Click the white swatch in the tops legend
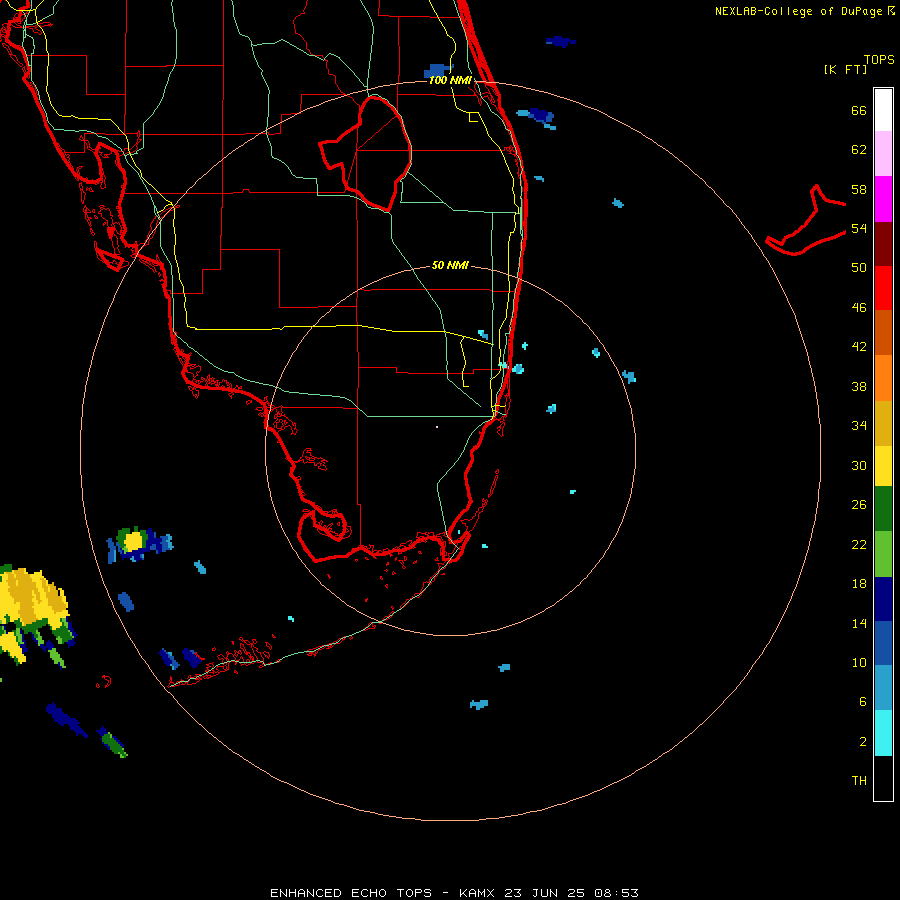This screenshot has width=900, height=900. click(883, 110)
